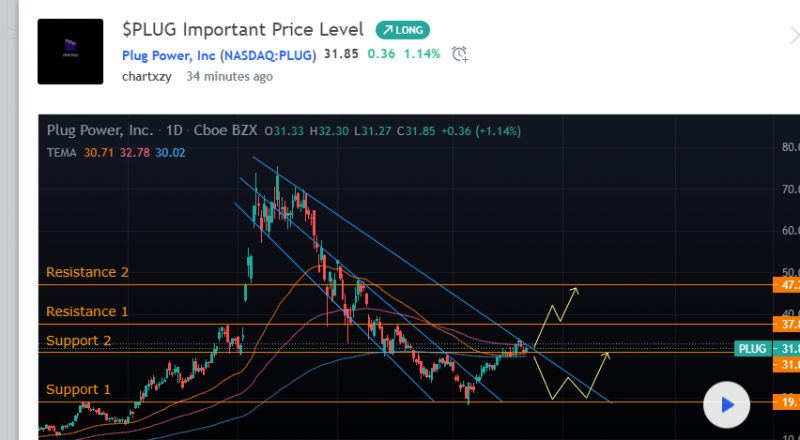This screenshot has height=440, width=800.
Task: Click the chart play button
Action: [x=727, y=405]
